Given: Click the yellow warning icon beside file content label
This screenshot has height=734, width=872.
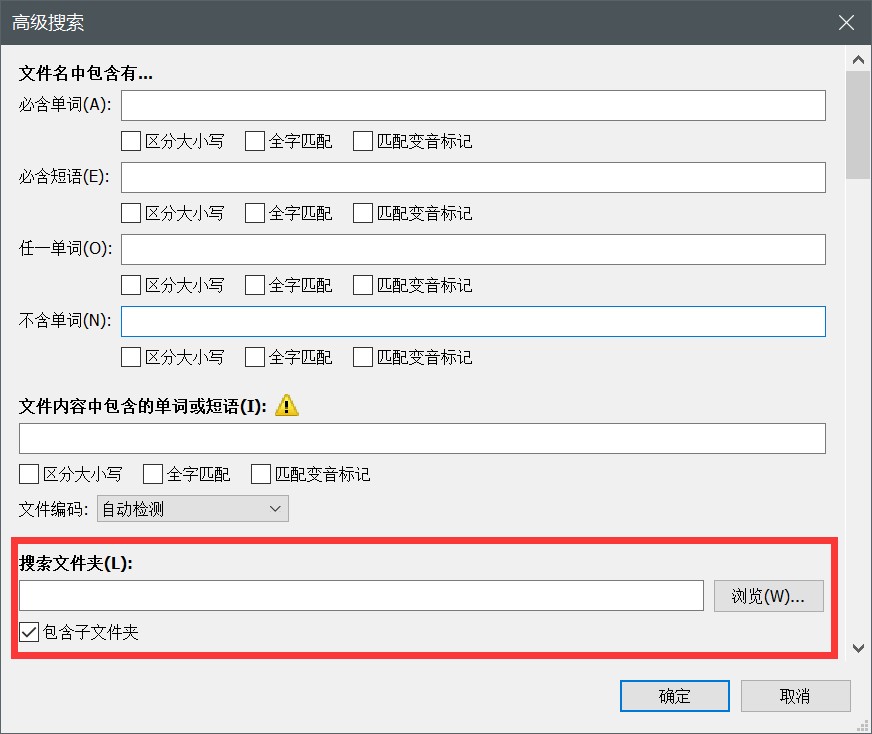Looking at the screenshot, I should pos(287,406).
